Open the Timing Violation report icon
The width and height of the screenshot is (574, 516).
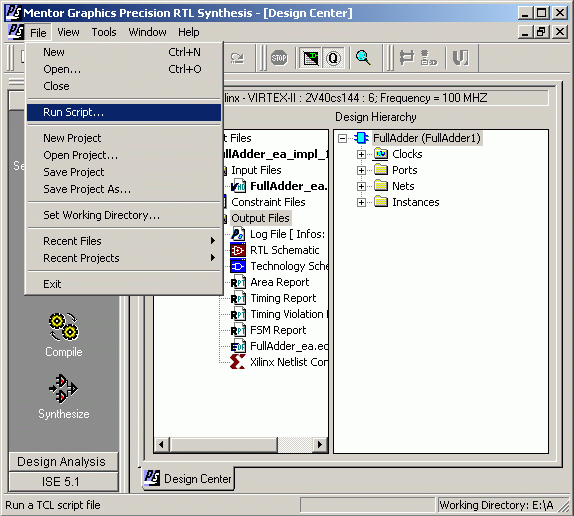[x=238, y=314]
